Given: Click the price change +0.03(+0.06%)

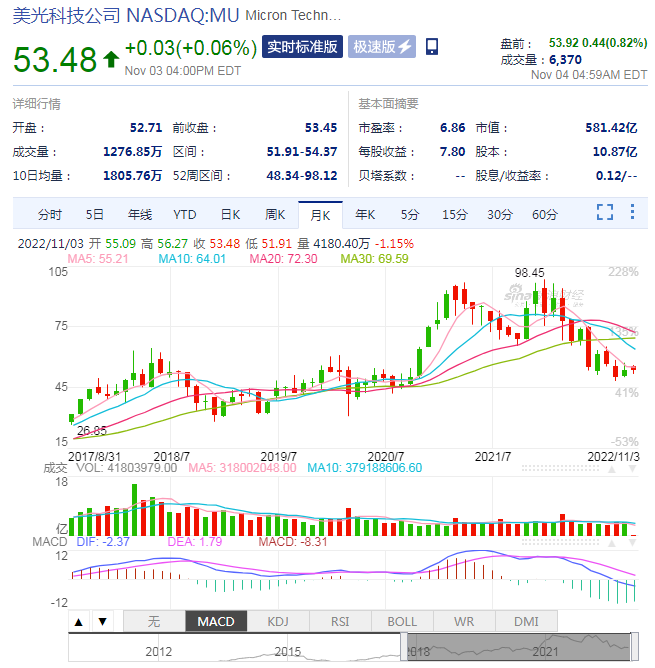Looking at the screenshot, I should coord(191,48).
